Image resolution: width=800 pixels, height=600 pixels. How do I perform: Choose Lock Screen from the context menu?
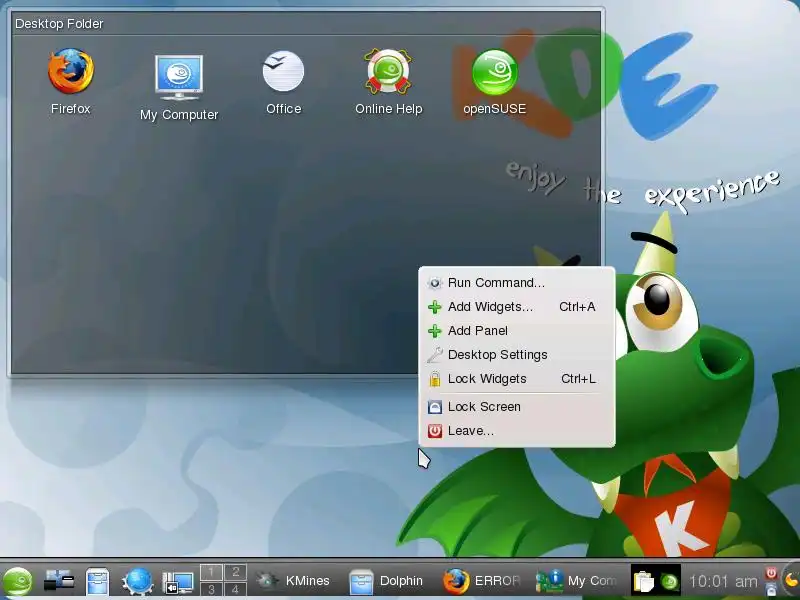tap(517, 407)
